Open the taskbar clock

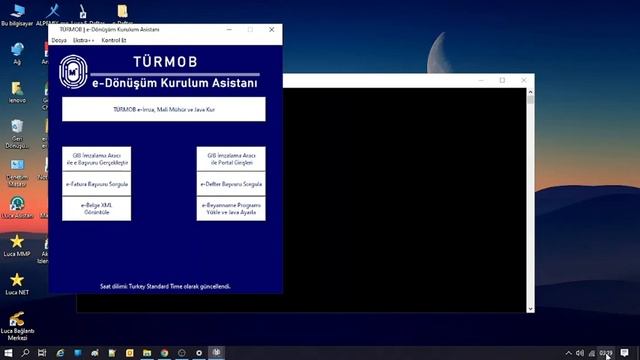coord(606,353)
